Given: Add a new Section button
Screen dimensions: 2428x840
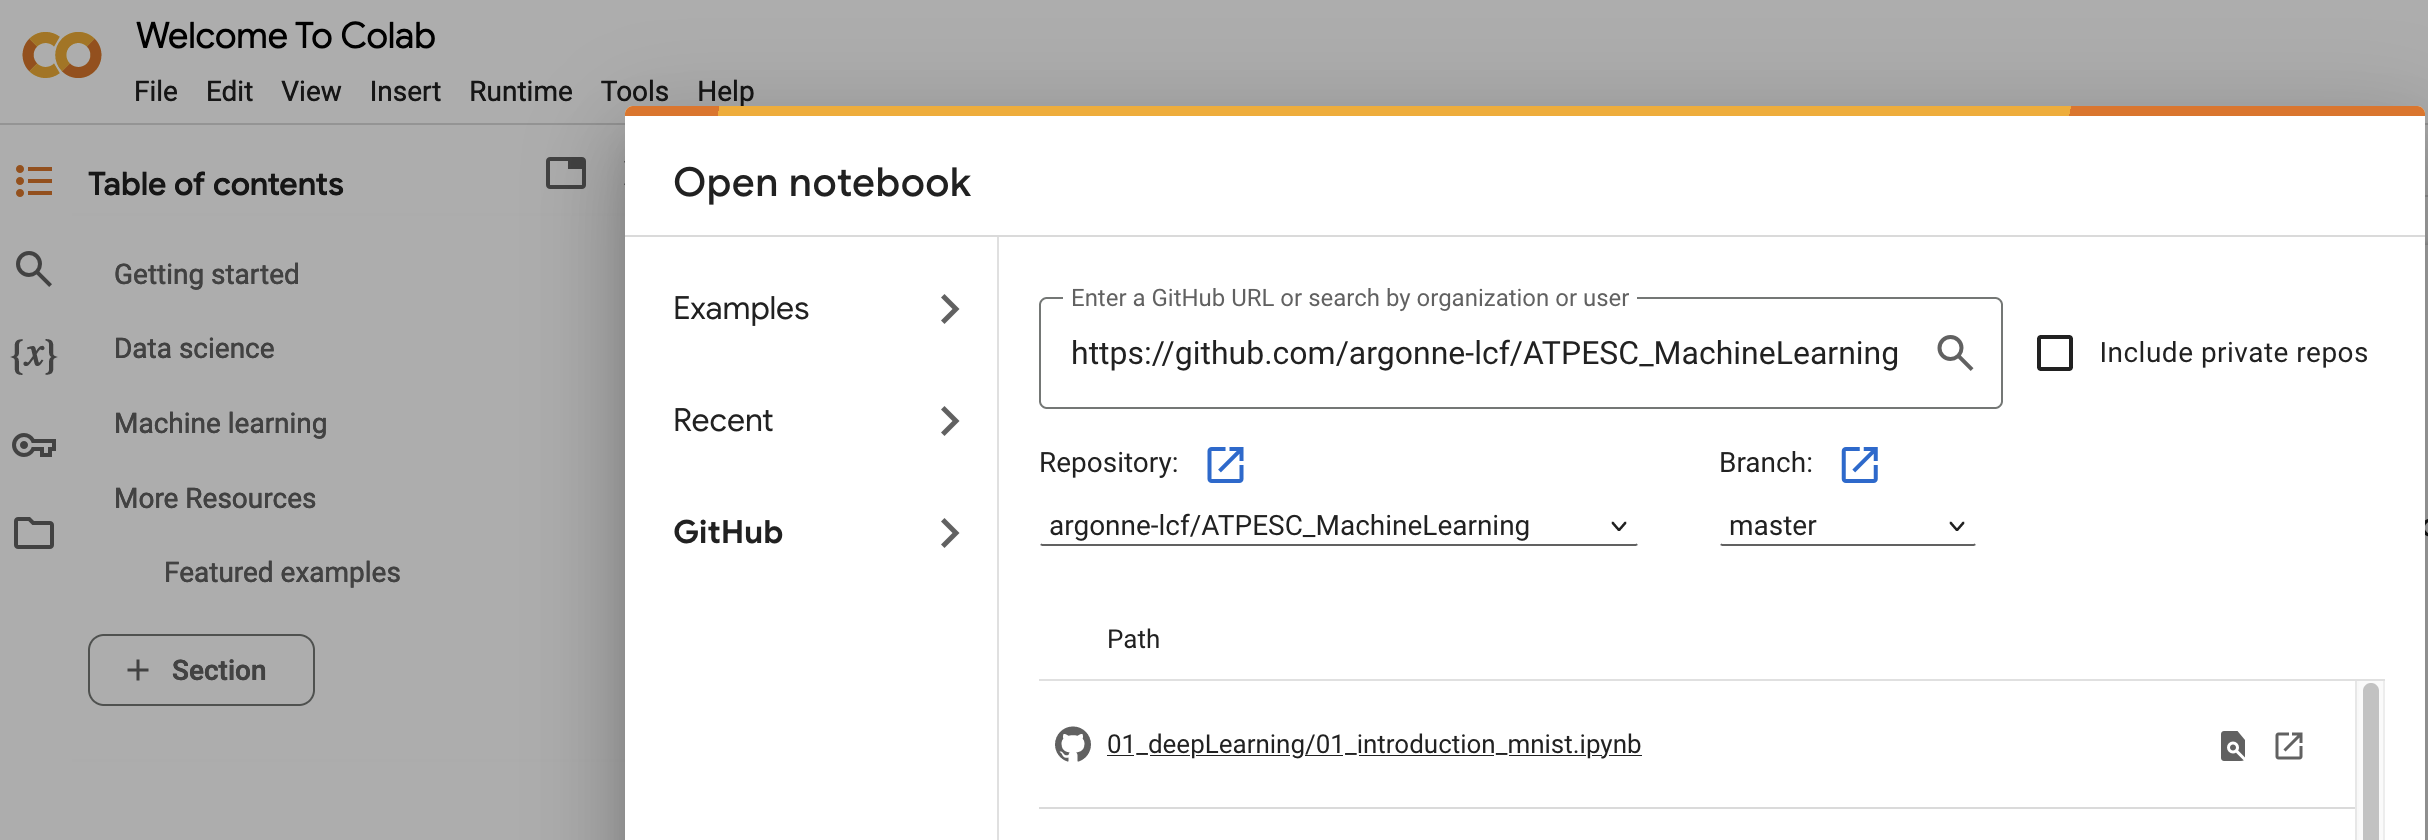Looking at the screenshot, I should pos(201,670).
